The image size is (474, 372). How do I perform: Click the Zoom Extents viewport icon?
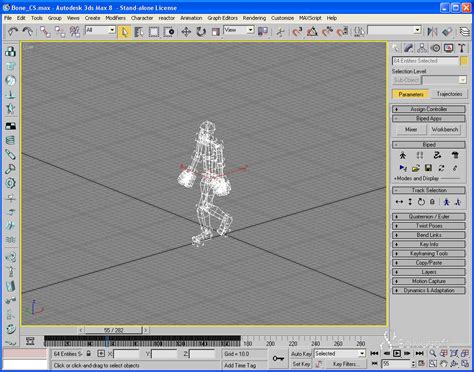tap(454, 354)
